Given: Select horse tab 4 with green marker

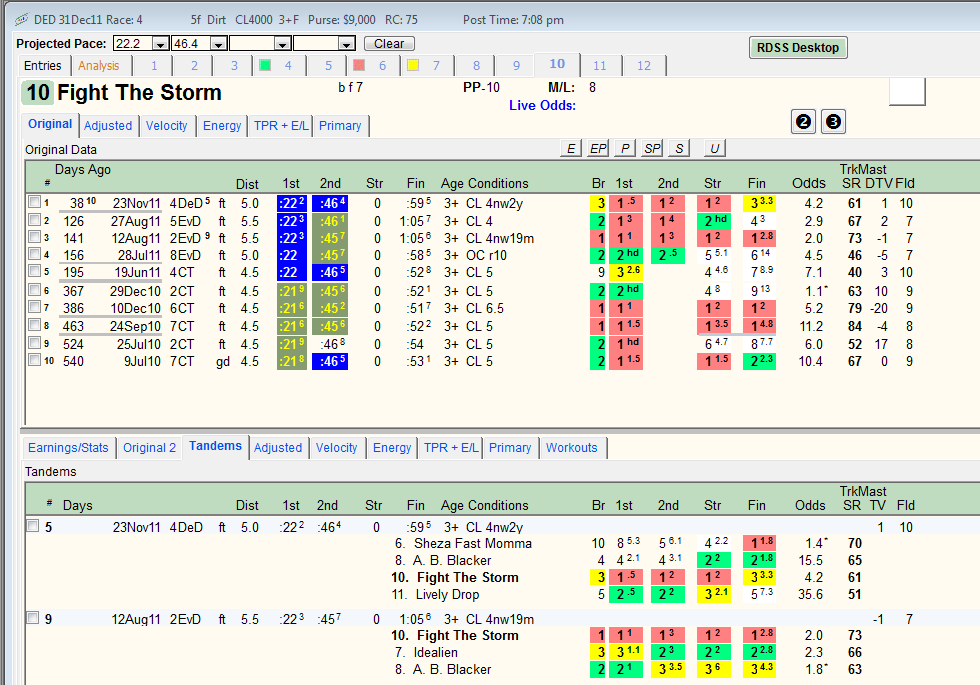Looking at the screenshot, I should [x=280, y=66].
